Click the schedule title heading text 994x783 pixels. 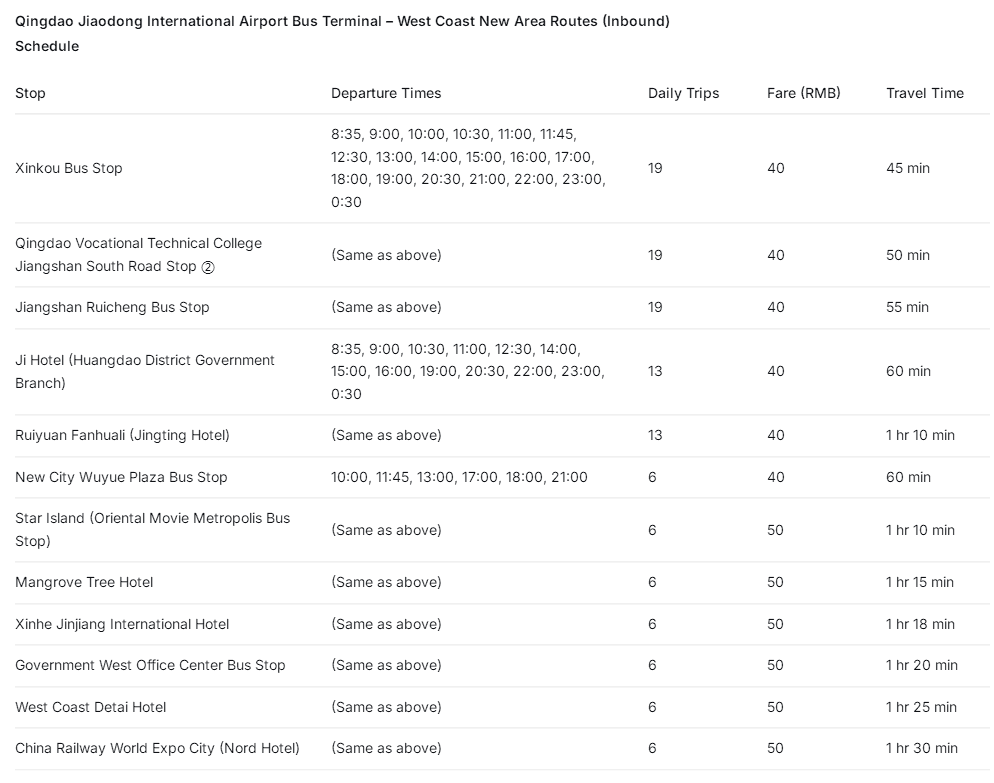(342, 34)
